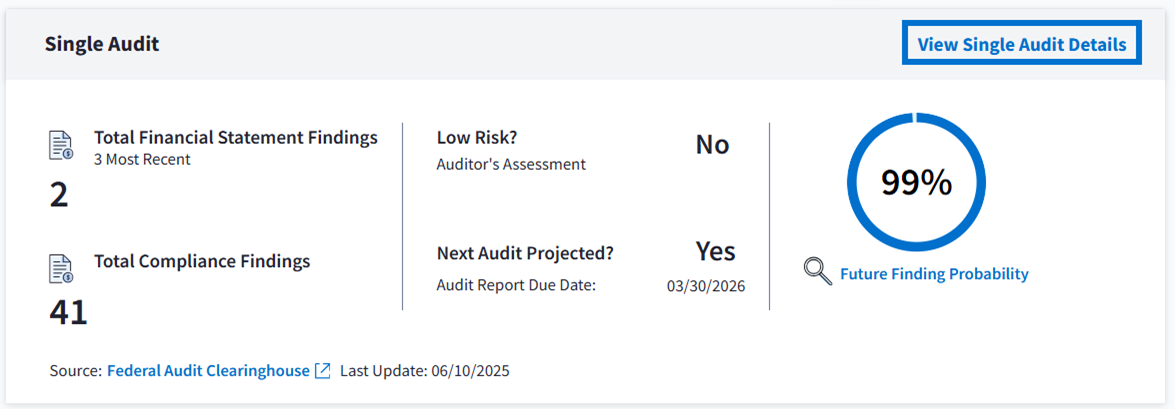
Task: Click the compliance findings count of 41
Action: [68, 312]
